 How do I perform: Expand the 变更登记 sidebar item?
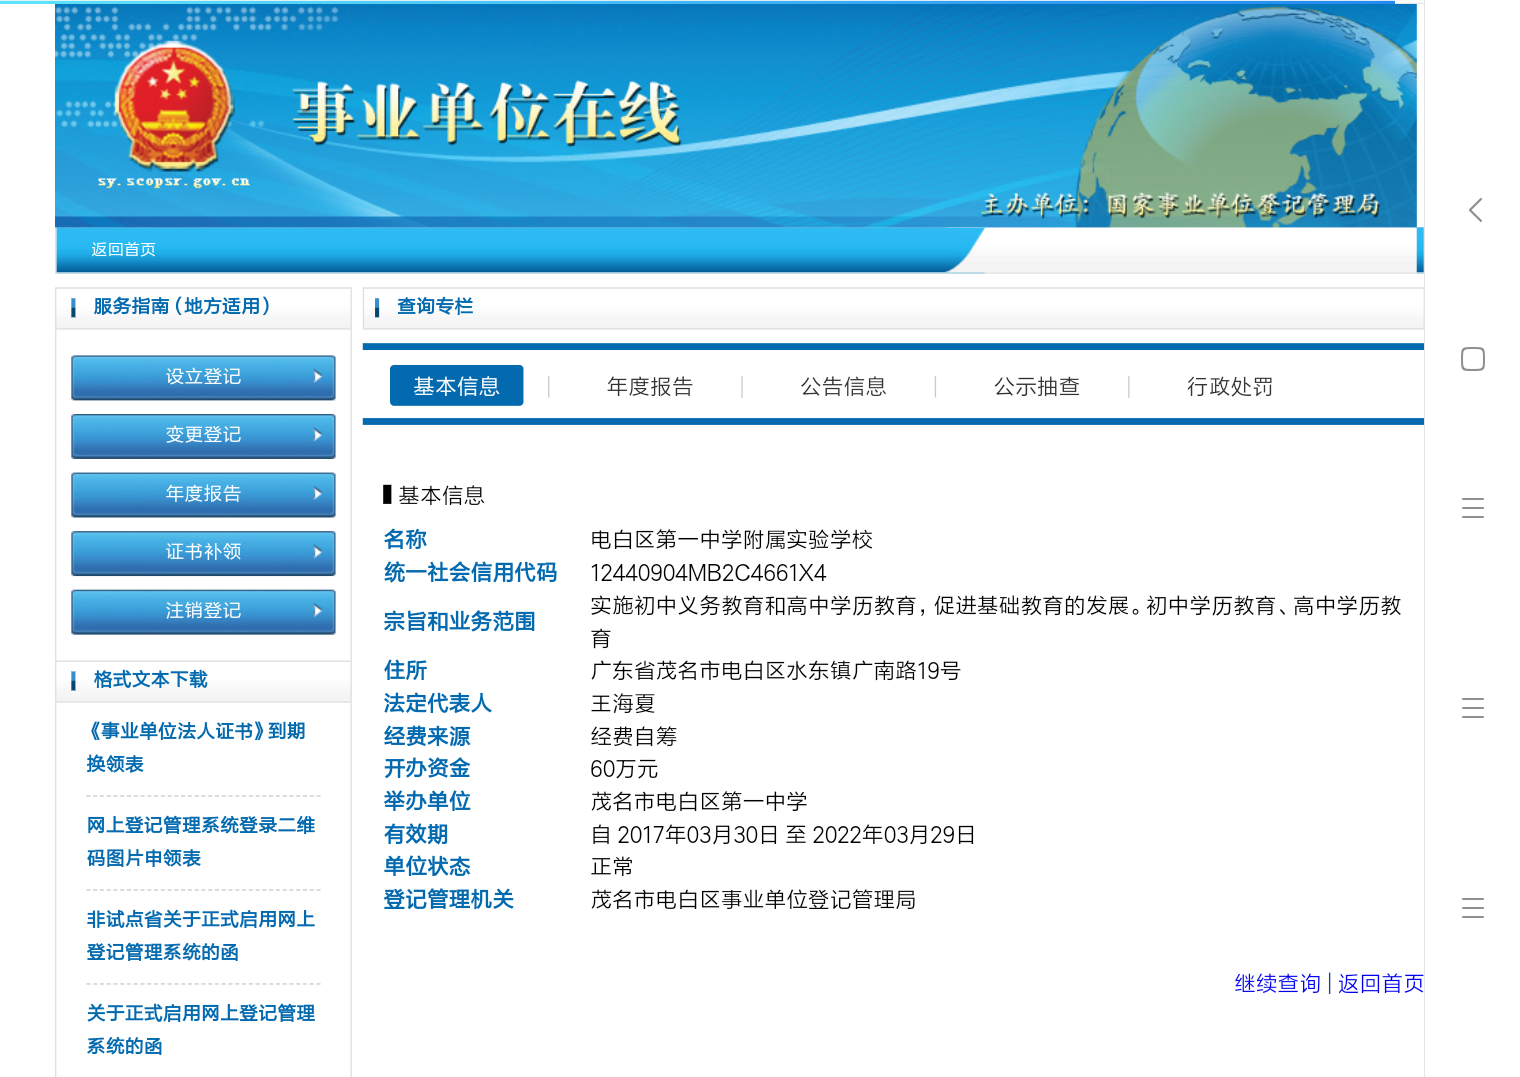(203, 435)
